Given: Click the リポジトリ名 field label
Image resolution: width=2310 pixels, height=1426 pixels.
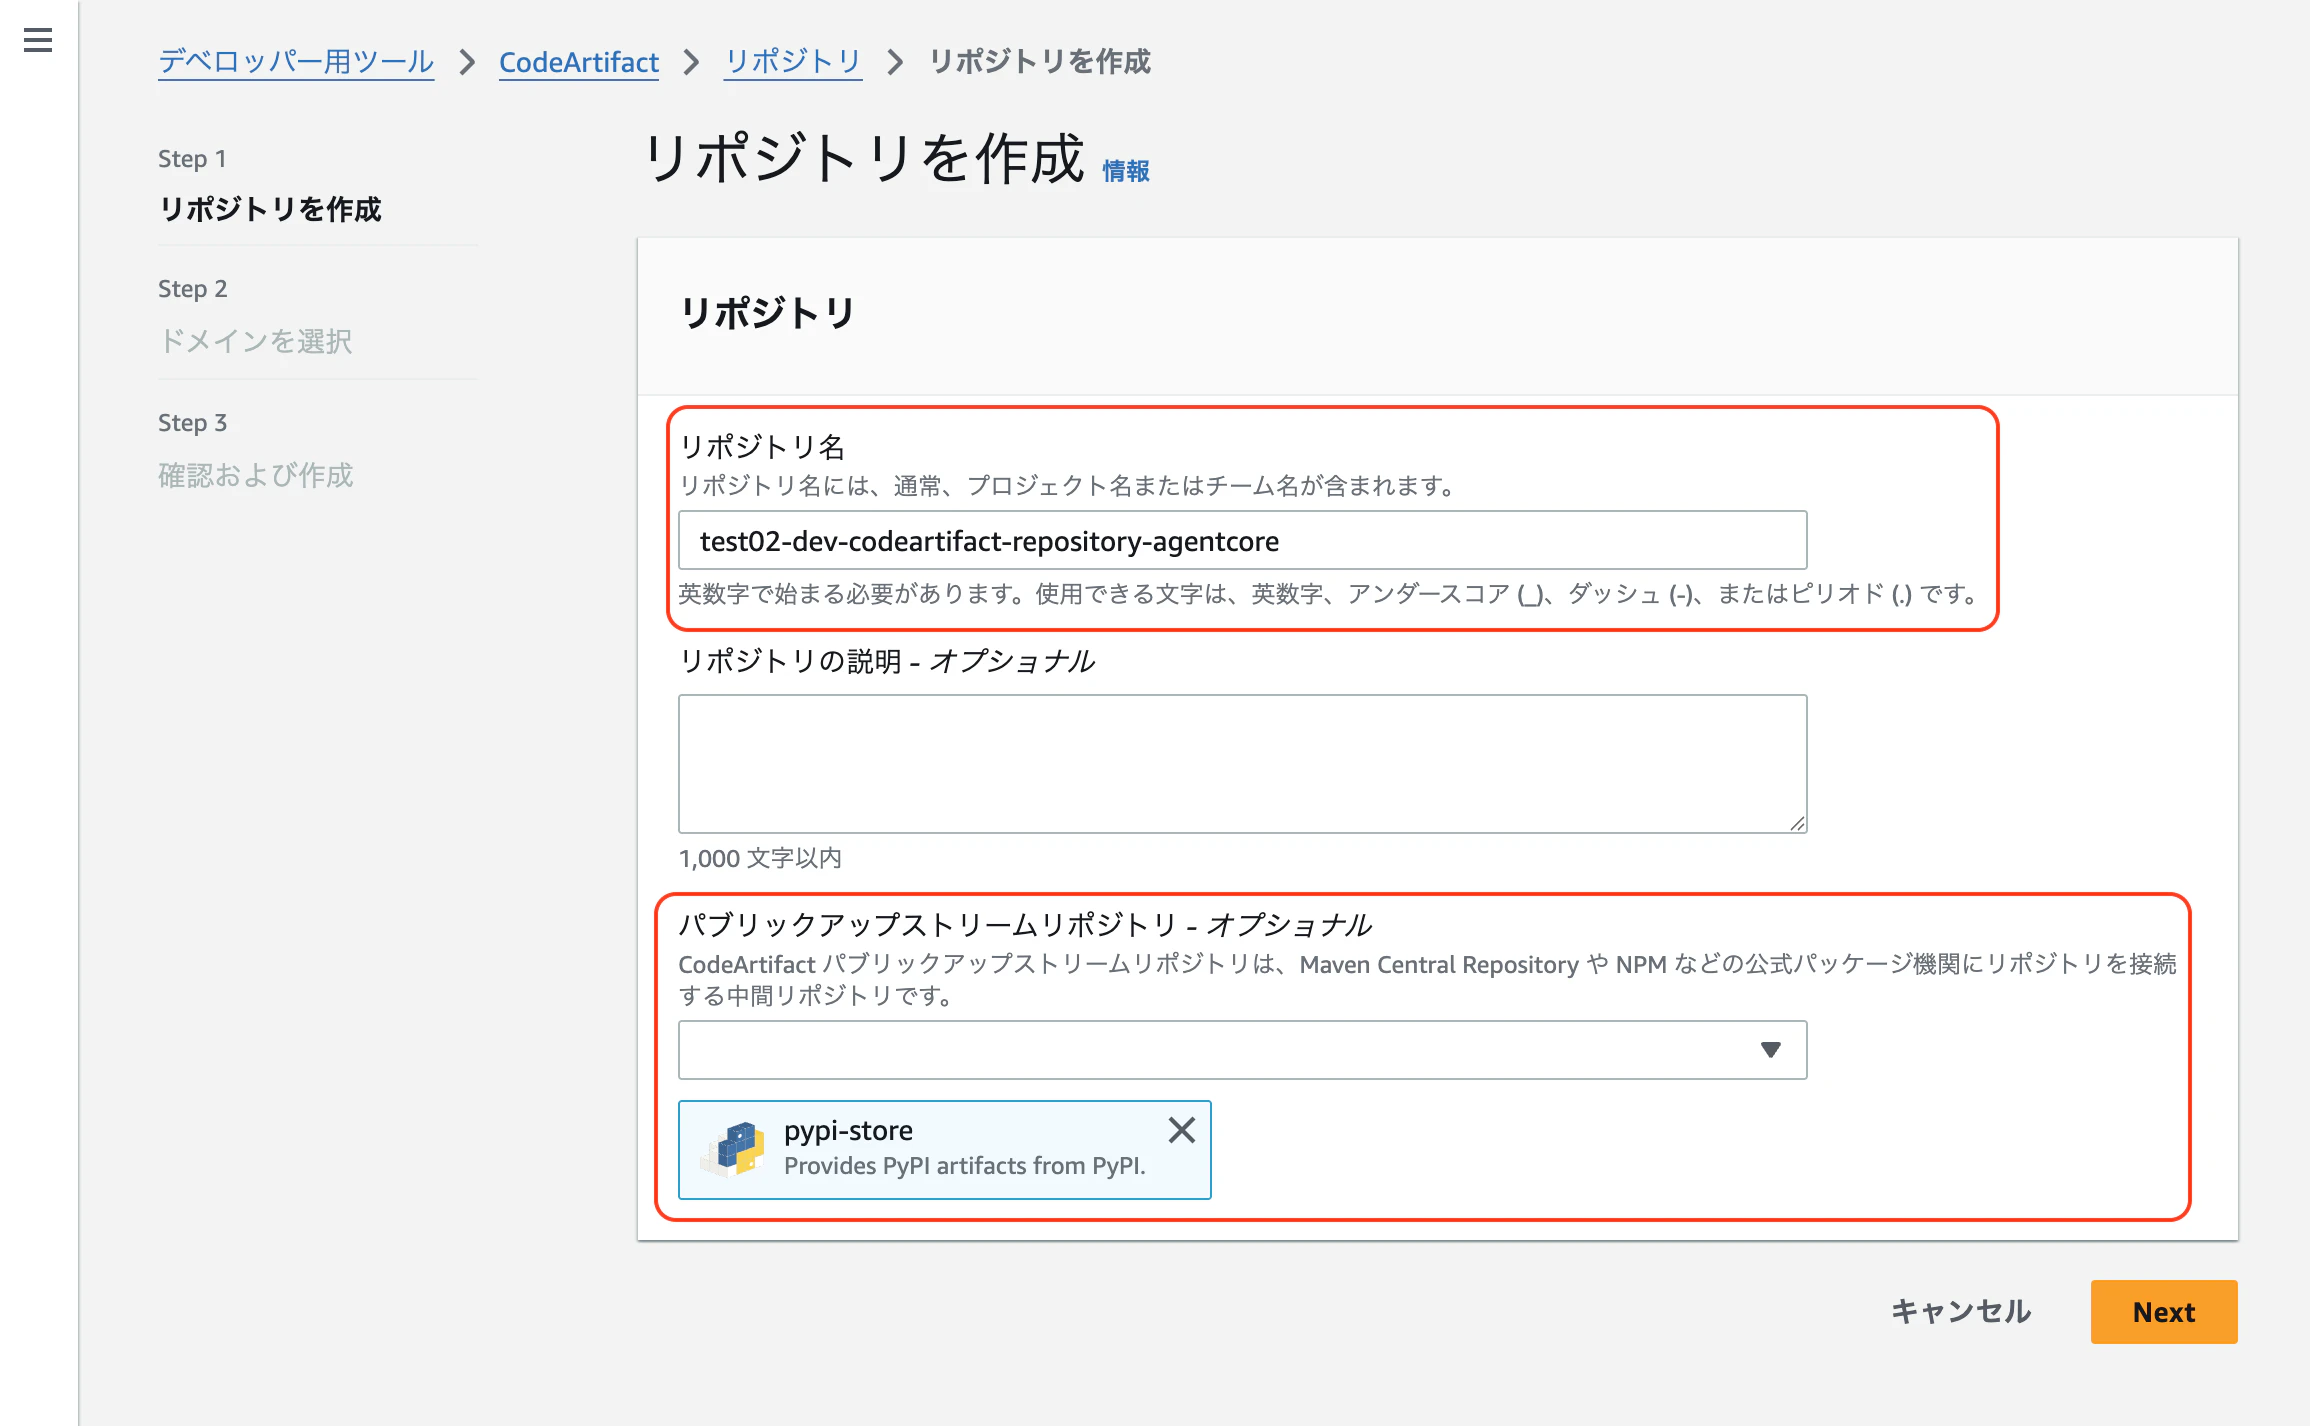Looking at the screenshot, I should (762, 446).
